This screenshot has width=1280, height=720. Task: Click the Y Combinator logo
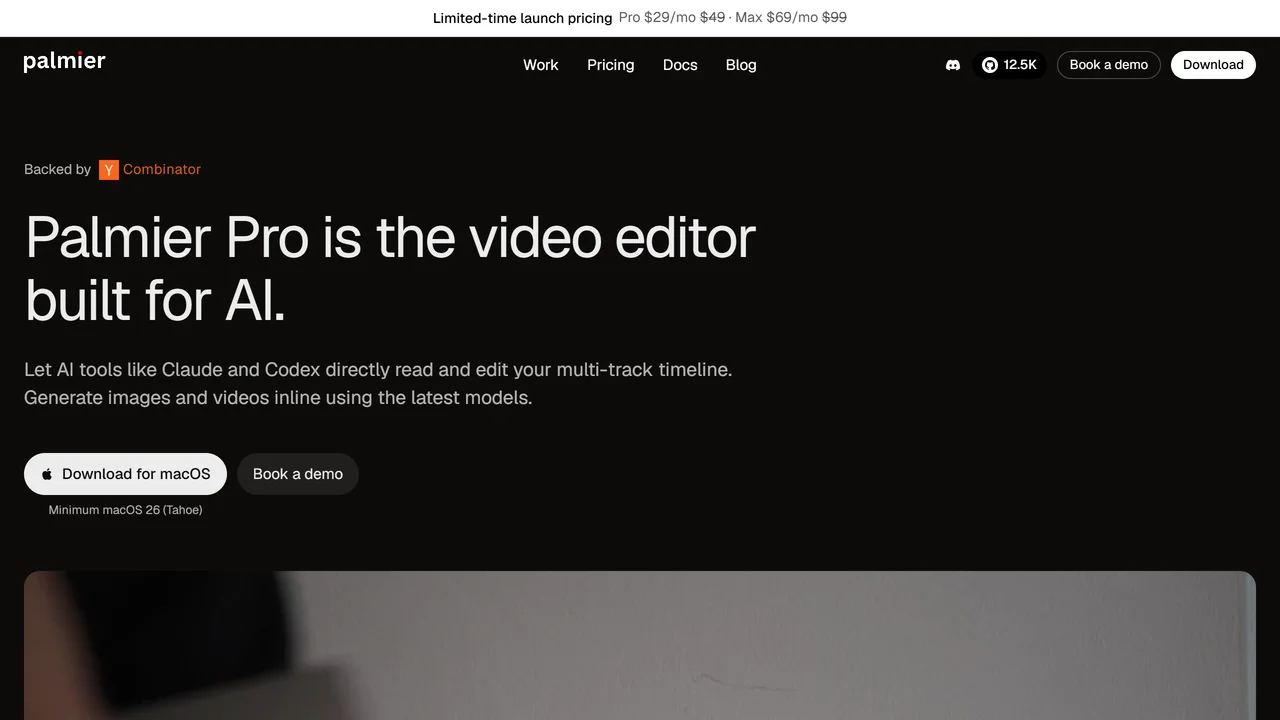(x=109, y=170)
